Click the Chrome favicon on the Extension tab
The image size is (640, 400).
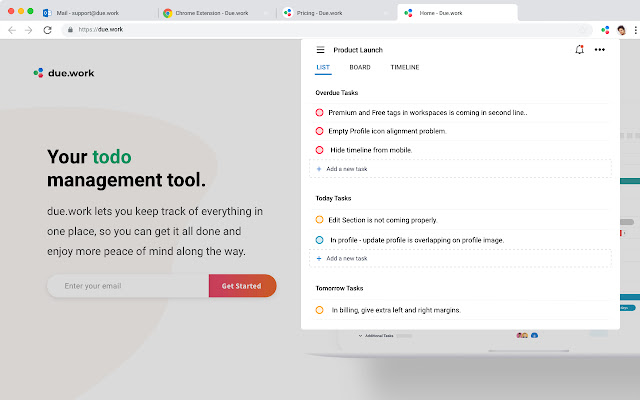(167, 13)
